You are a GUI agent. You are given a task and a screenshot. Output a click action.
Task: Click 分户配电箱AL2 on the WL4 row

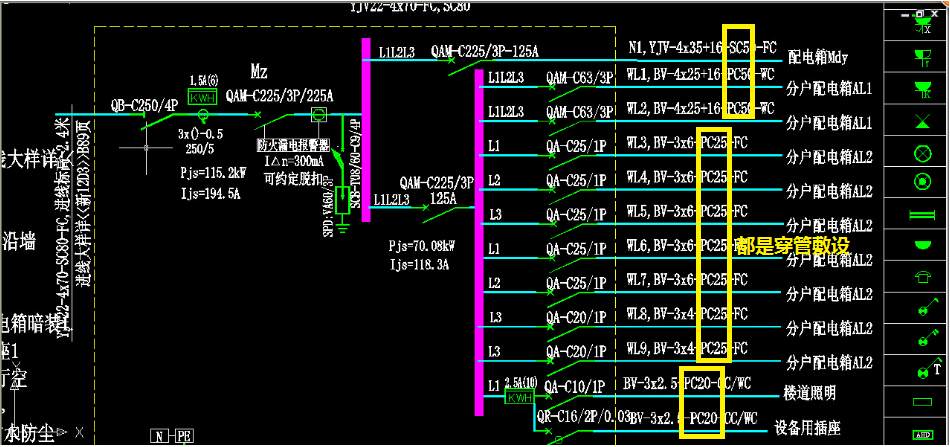click(x=829, y=191)
